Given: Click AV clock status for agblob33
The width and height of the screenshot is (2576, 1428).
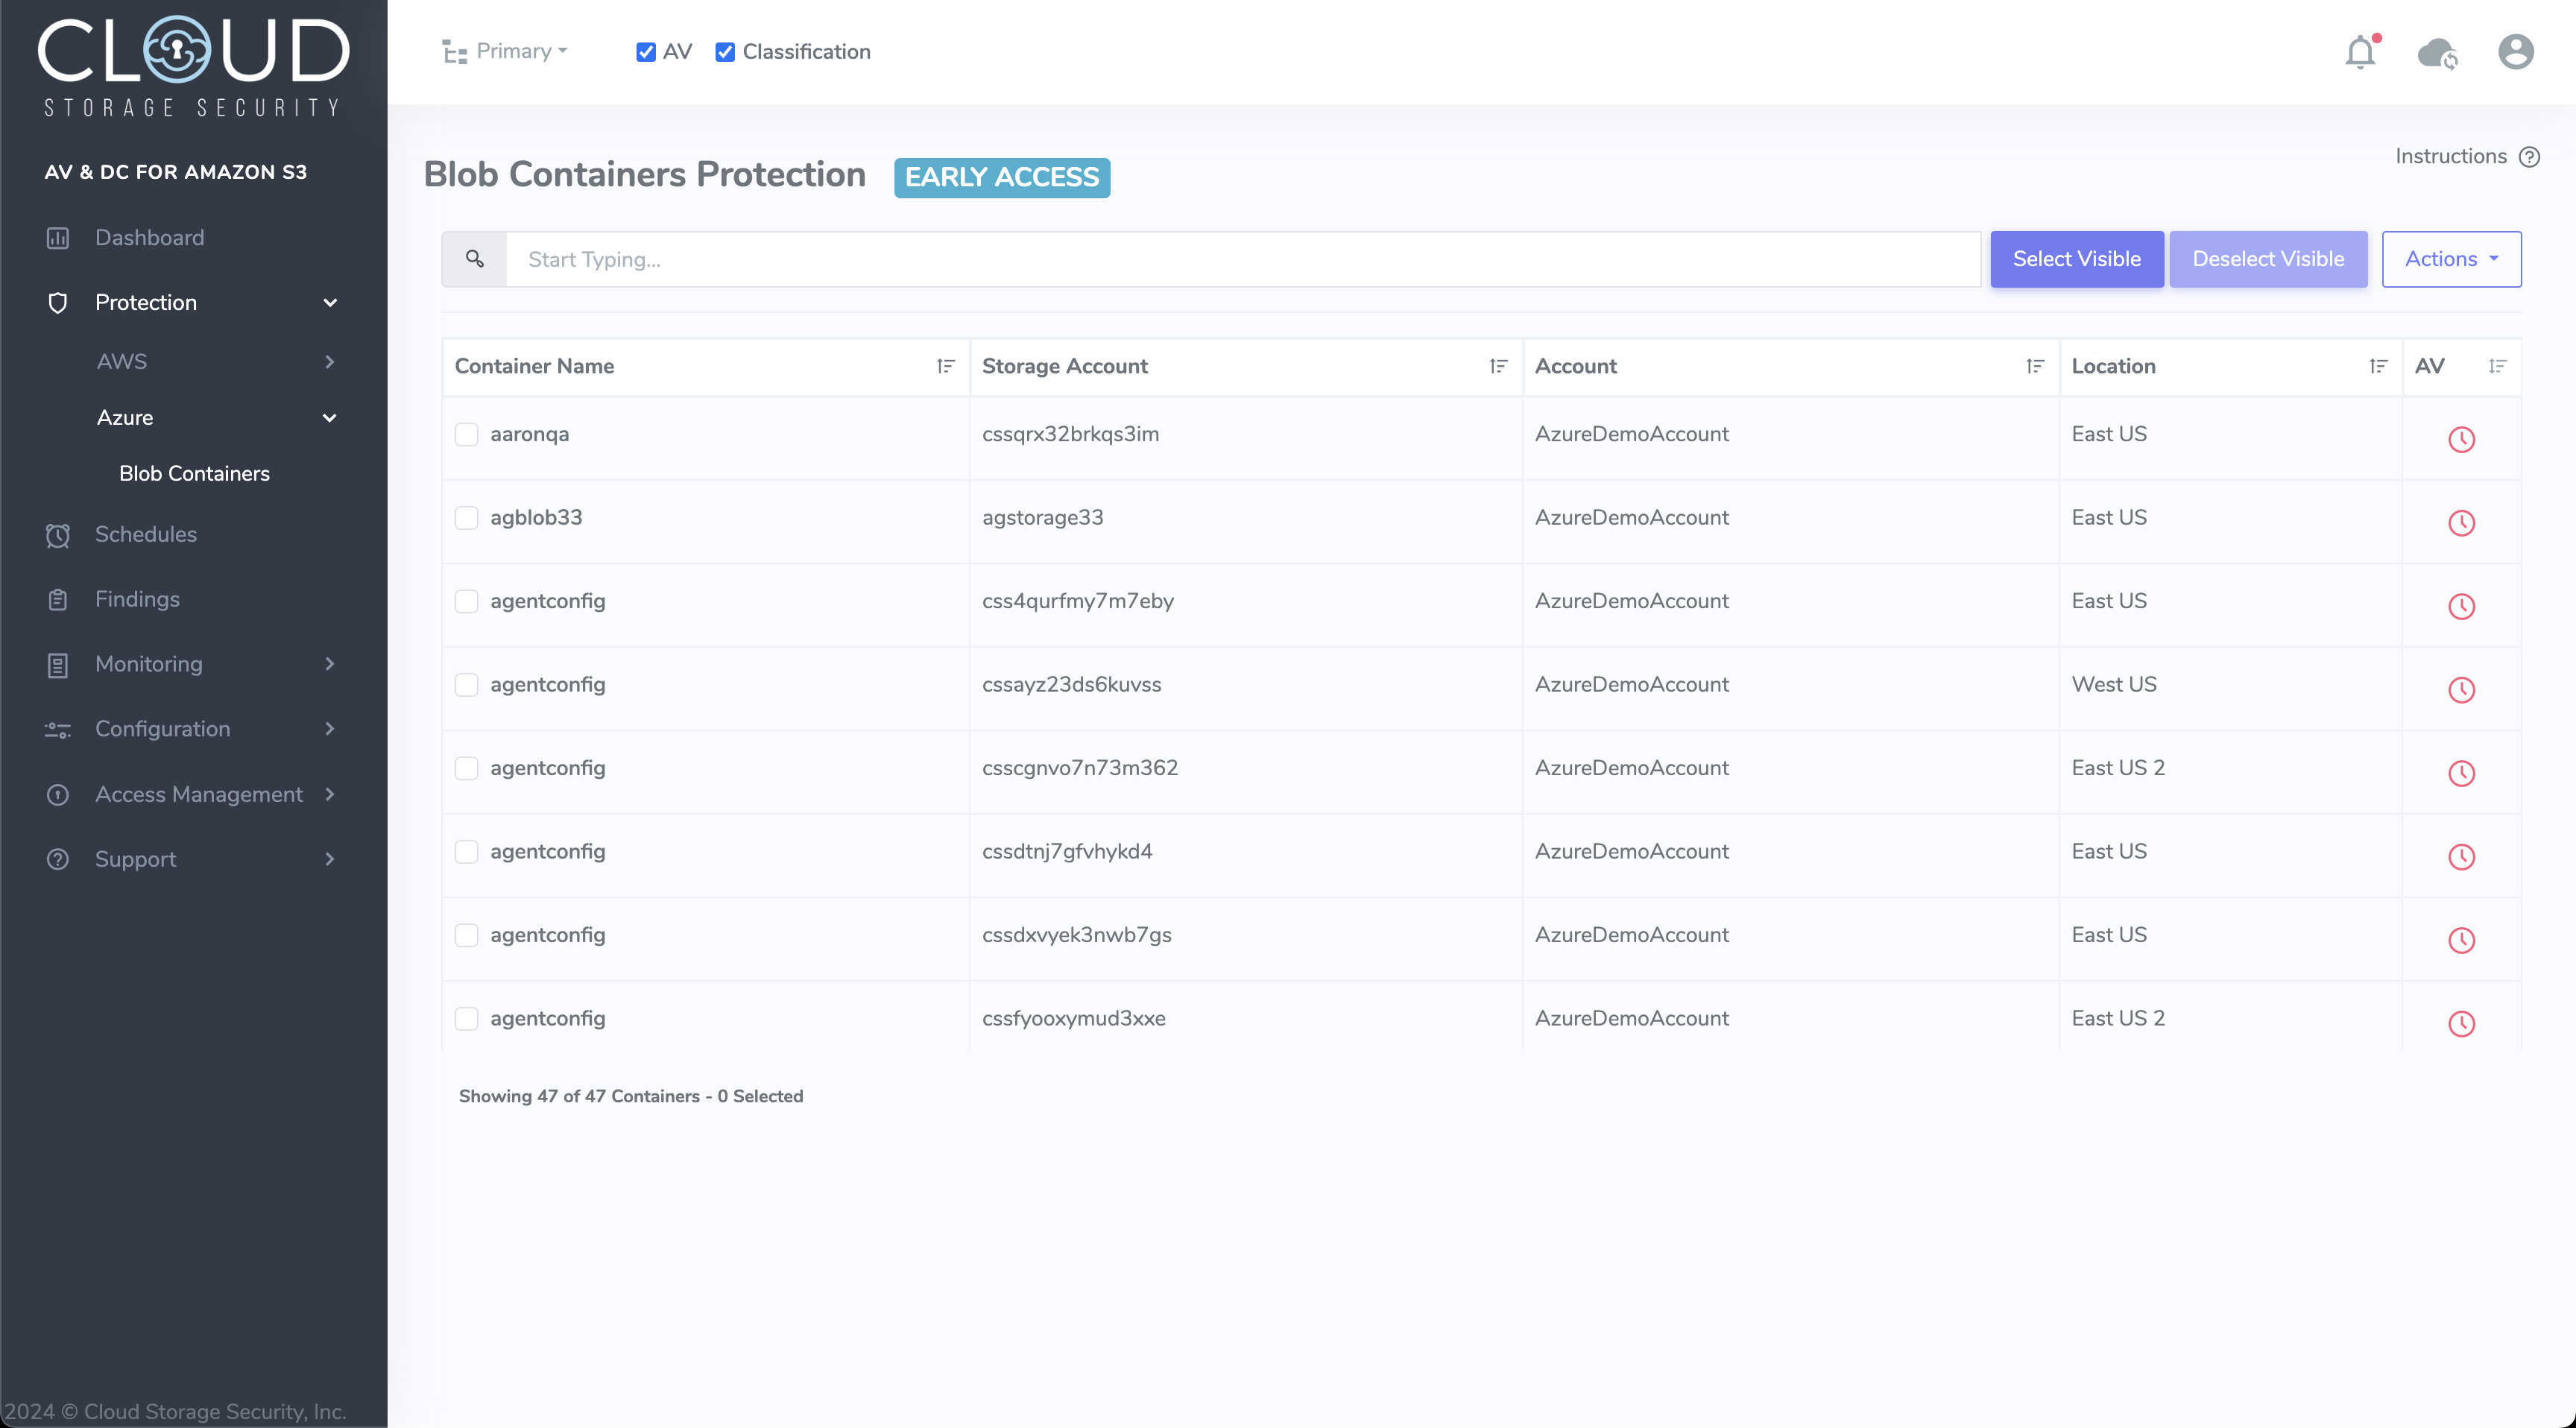Looking at the screenshot, I should [x=2461, y=523].
